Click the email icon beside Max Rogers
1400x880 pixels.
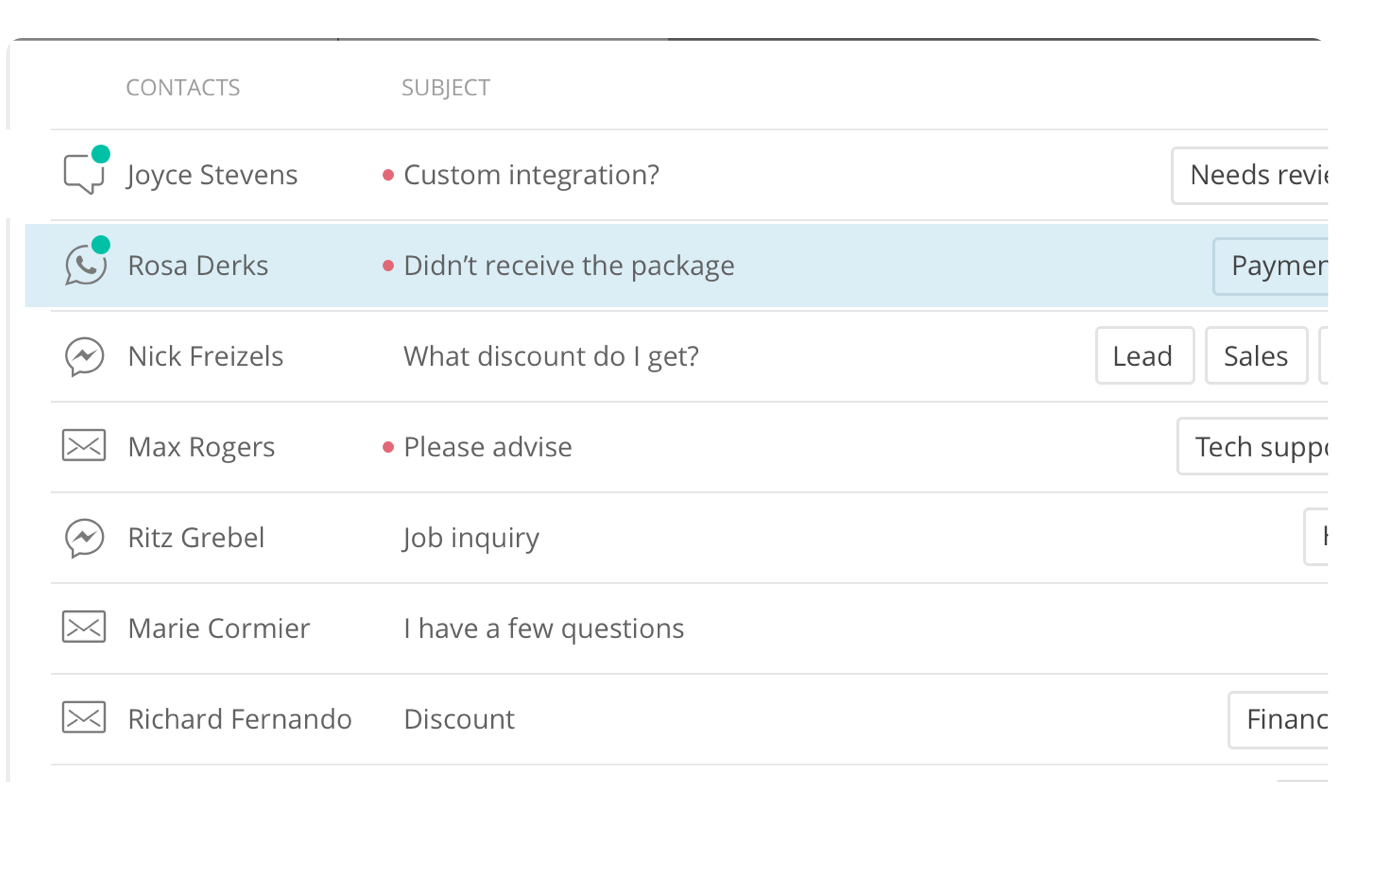pos(84,446)
